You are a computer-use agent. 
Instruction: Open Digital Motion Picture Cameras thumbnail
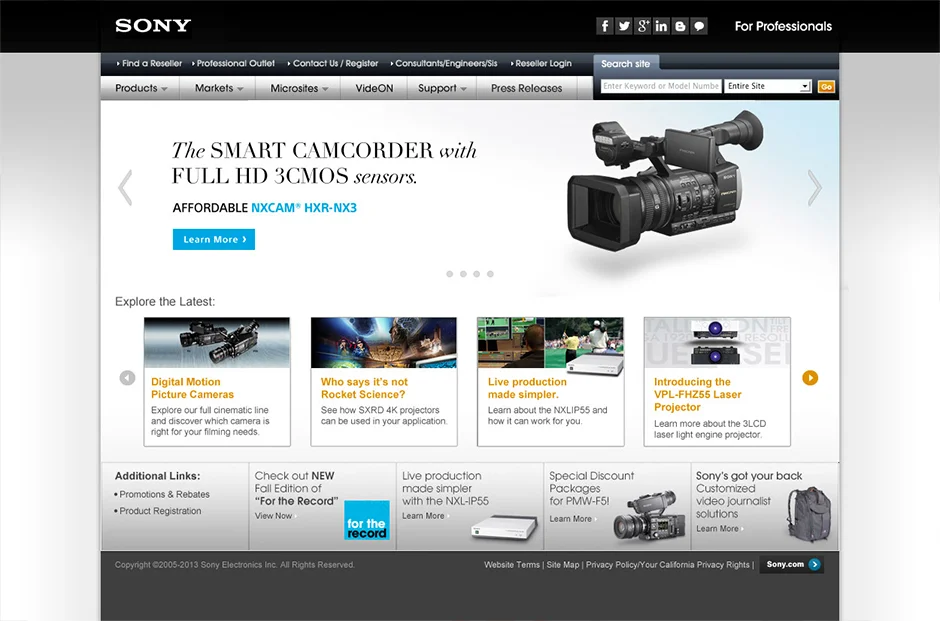point(217,342)
